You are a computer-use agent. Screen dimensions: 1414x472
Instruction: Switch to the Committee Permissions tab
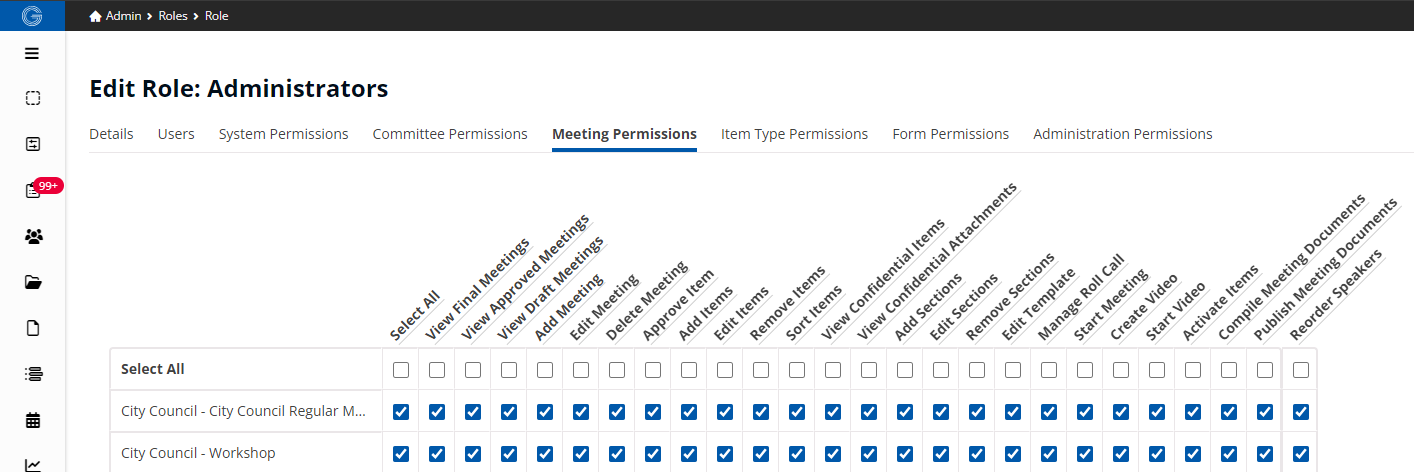[450, 134]
